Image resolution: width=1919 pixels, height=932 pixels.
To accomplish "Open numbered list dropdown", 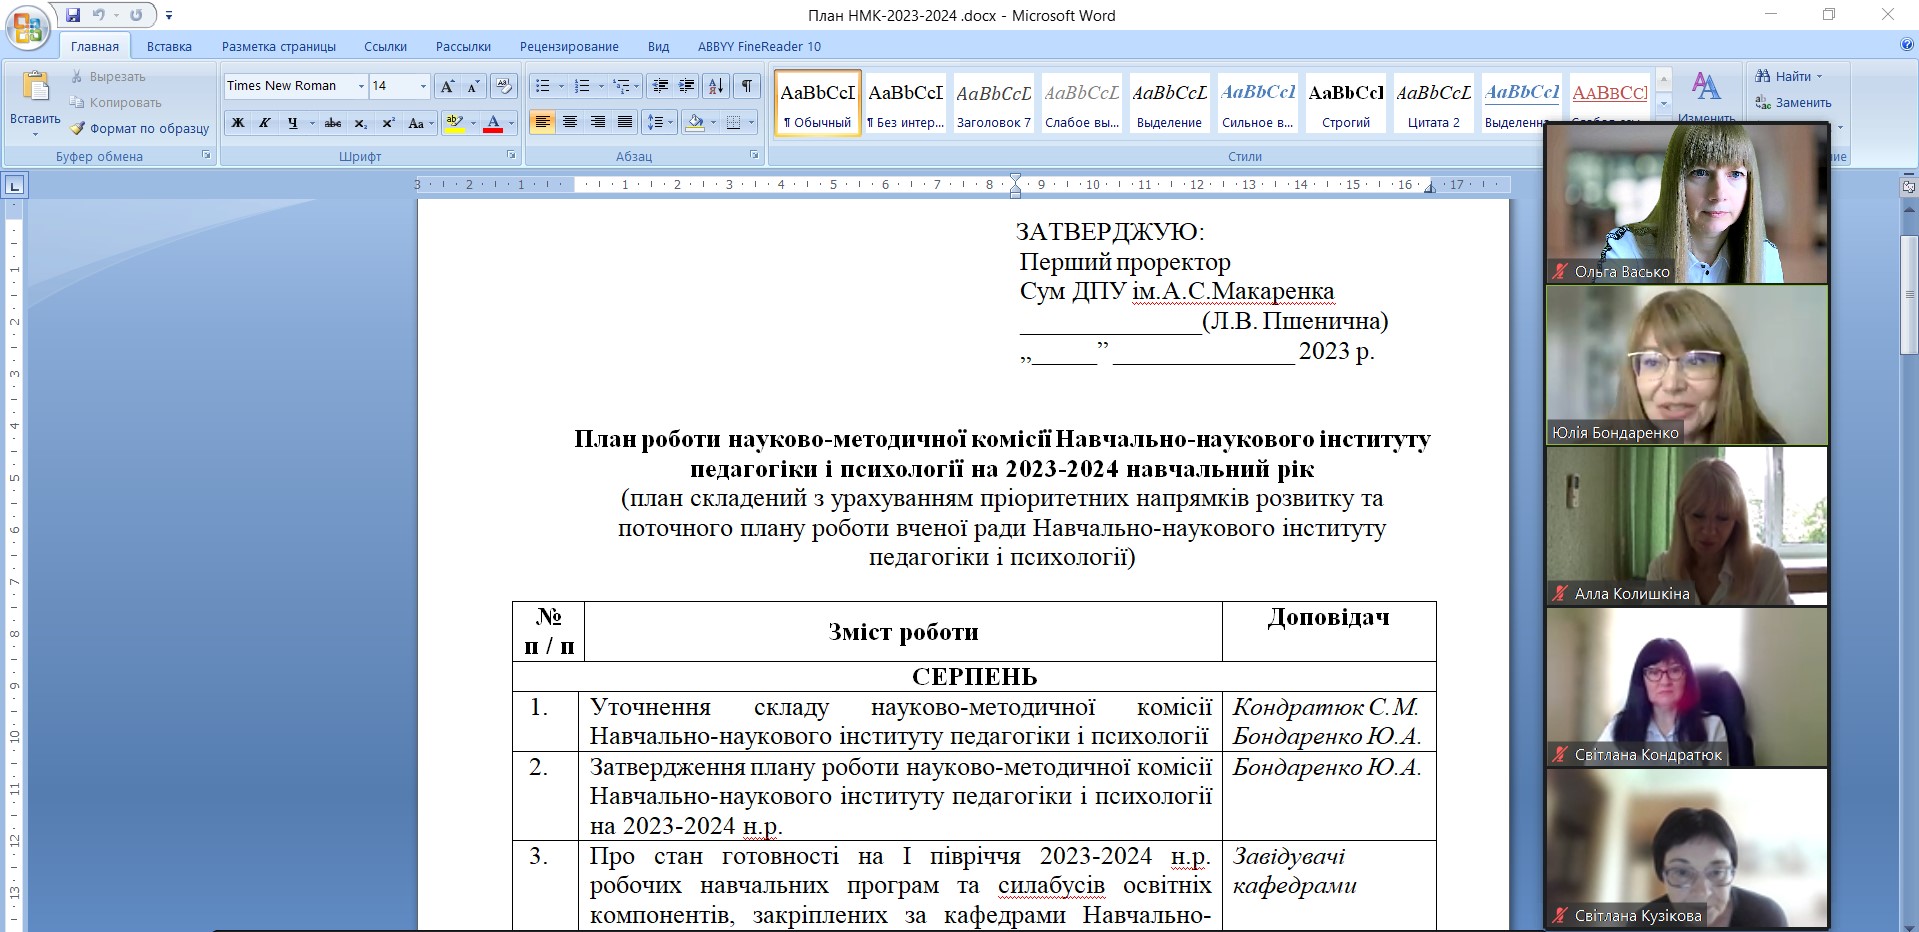I will click(x=600, y=86).
